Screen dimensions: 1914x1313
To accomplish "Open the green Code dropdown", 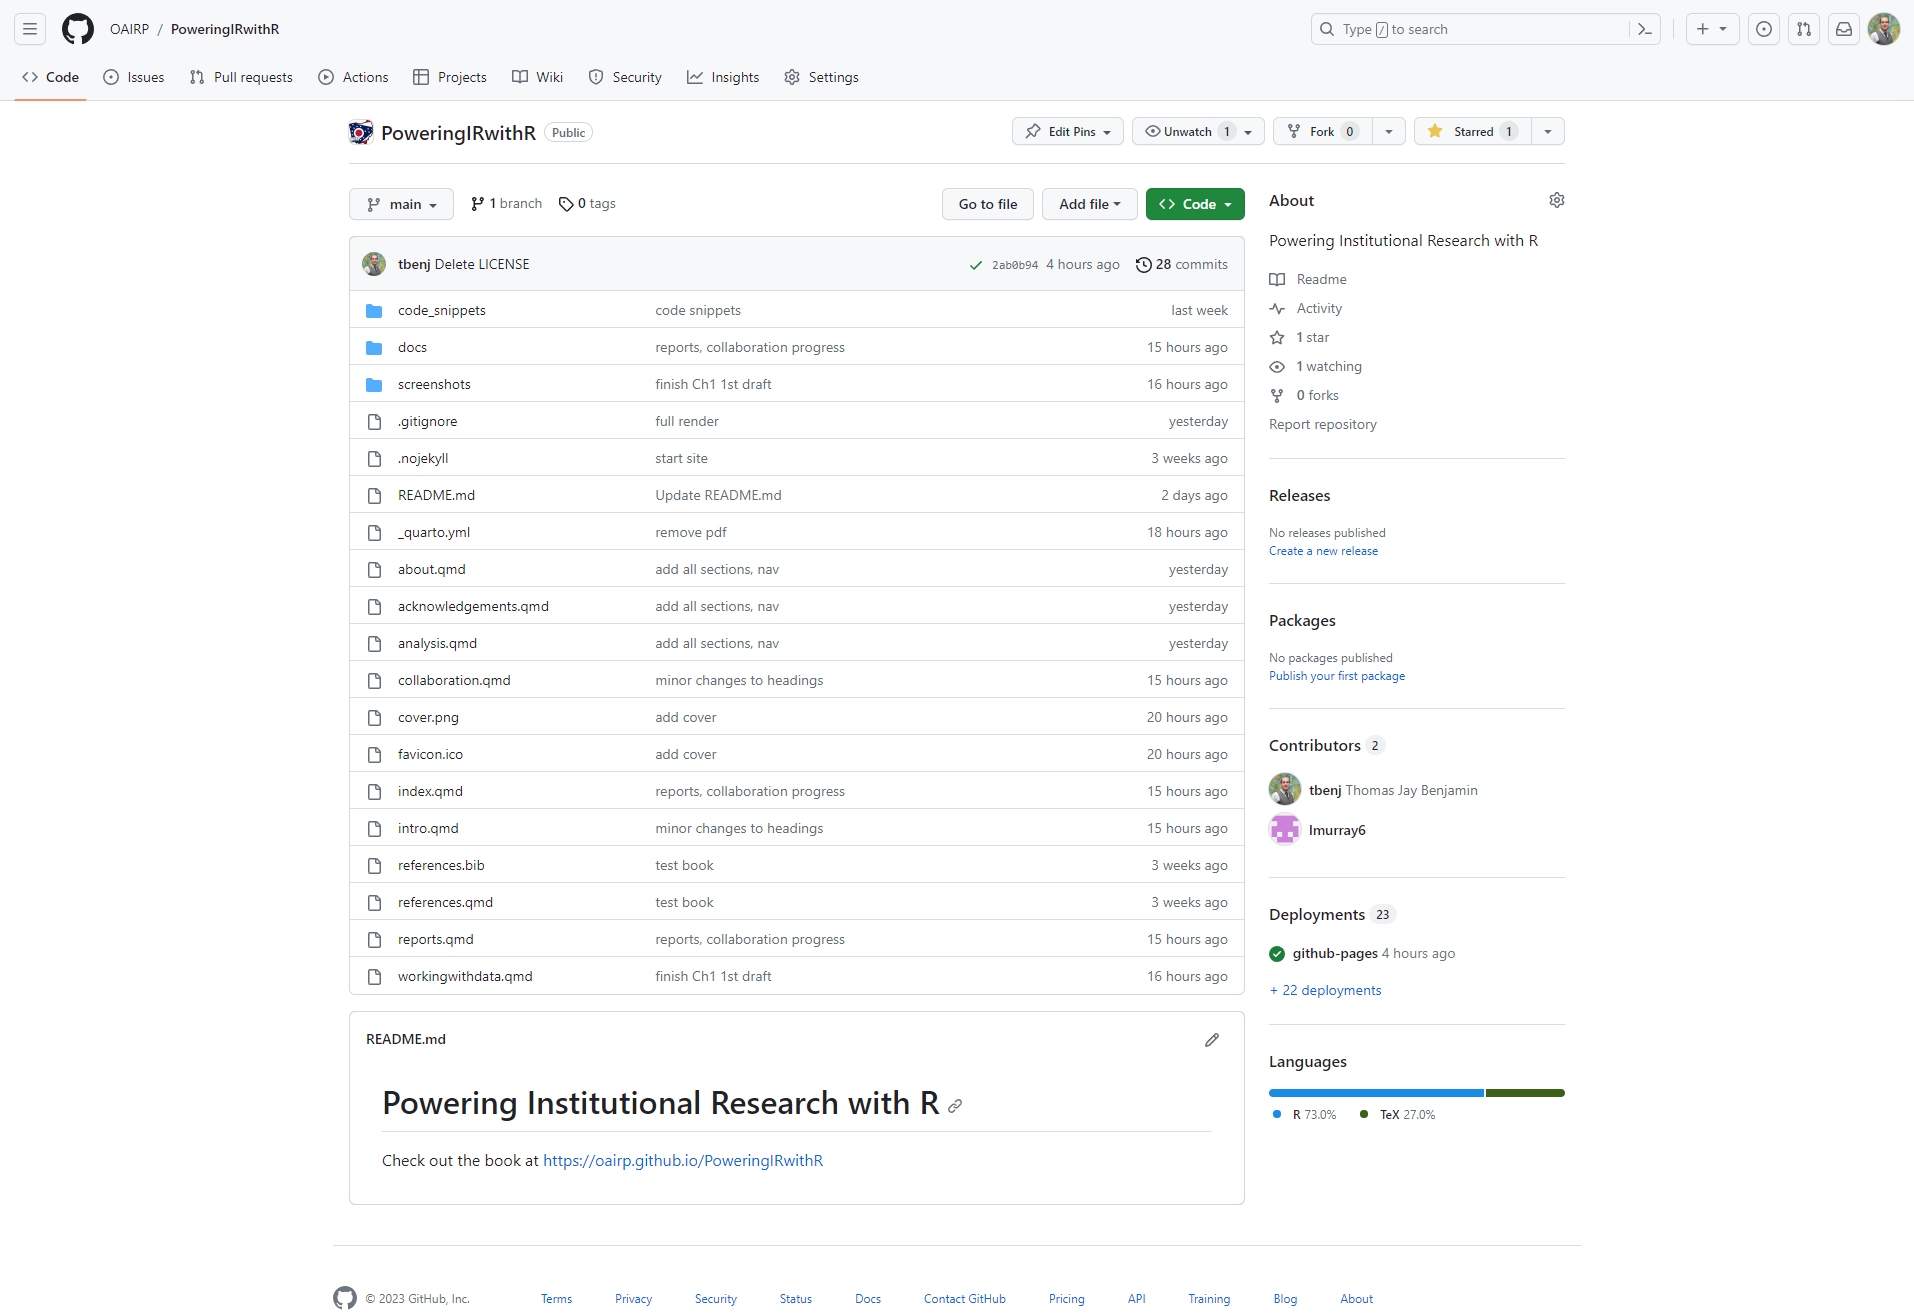I will [1195, 204].
